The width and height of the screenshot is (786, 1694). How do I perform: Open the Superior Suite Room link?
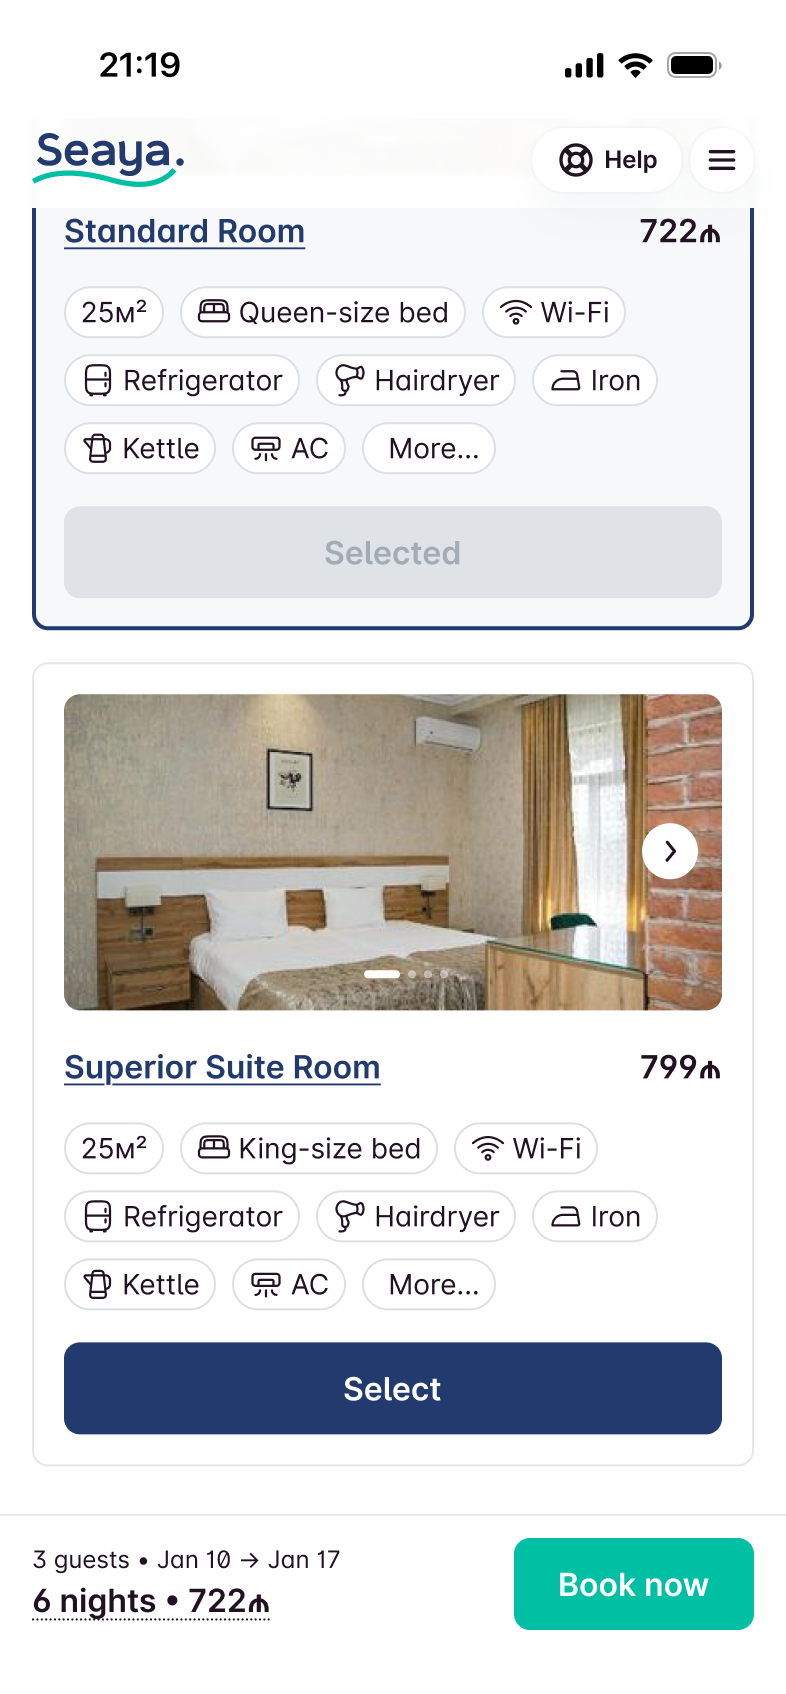click(222, 1067)
